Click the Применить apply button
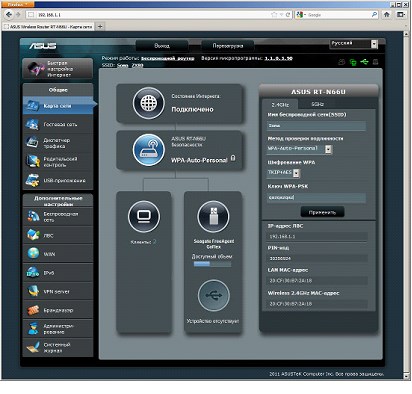 322,212
